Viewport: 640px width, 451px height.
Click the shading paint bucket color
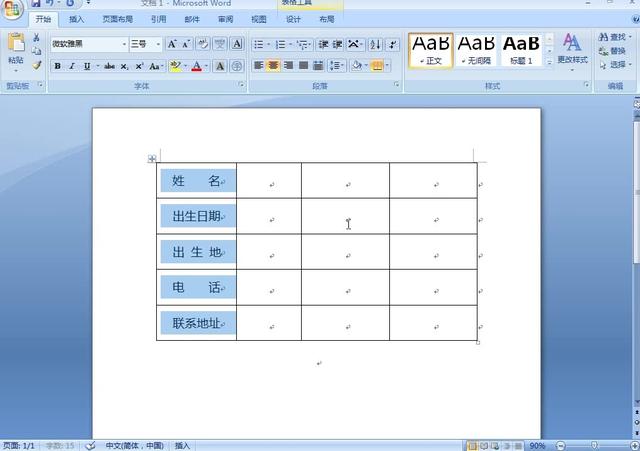[356, 66]
